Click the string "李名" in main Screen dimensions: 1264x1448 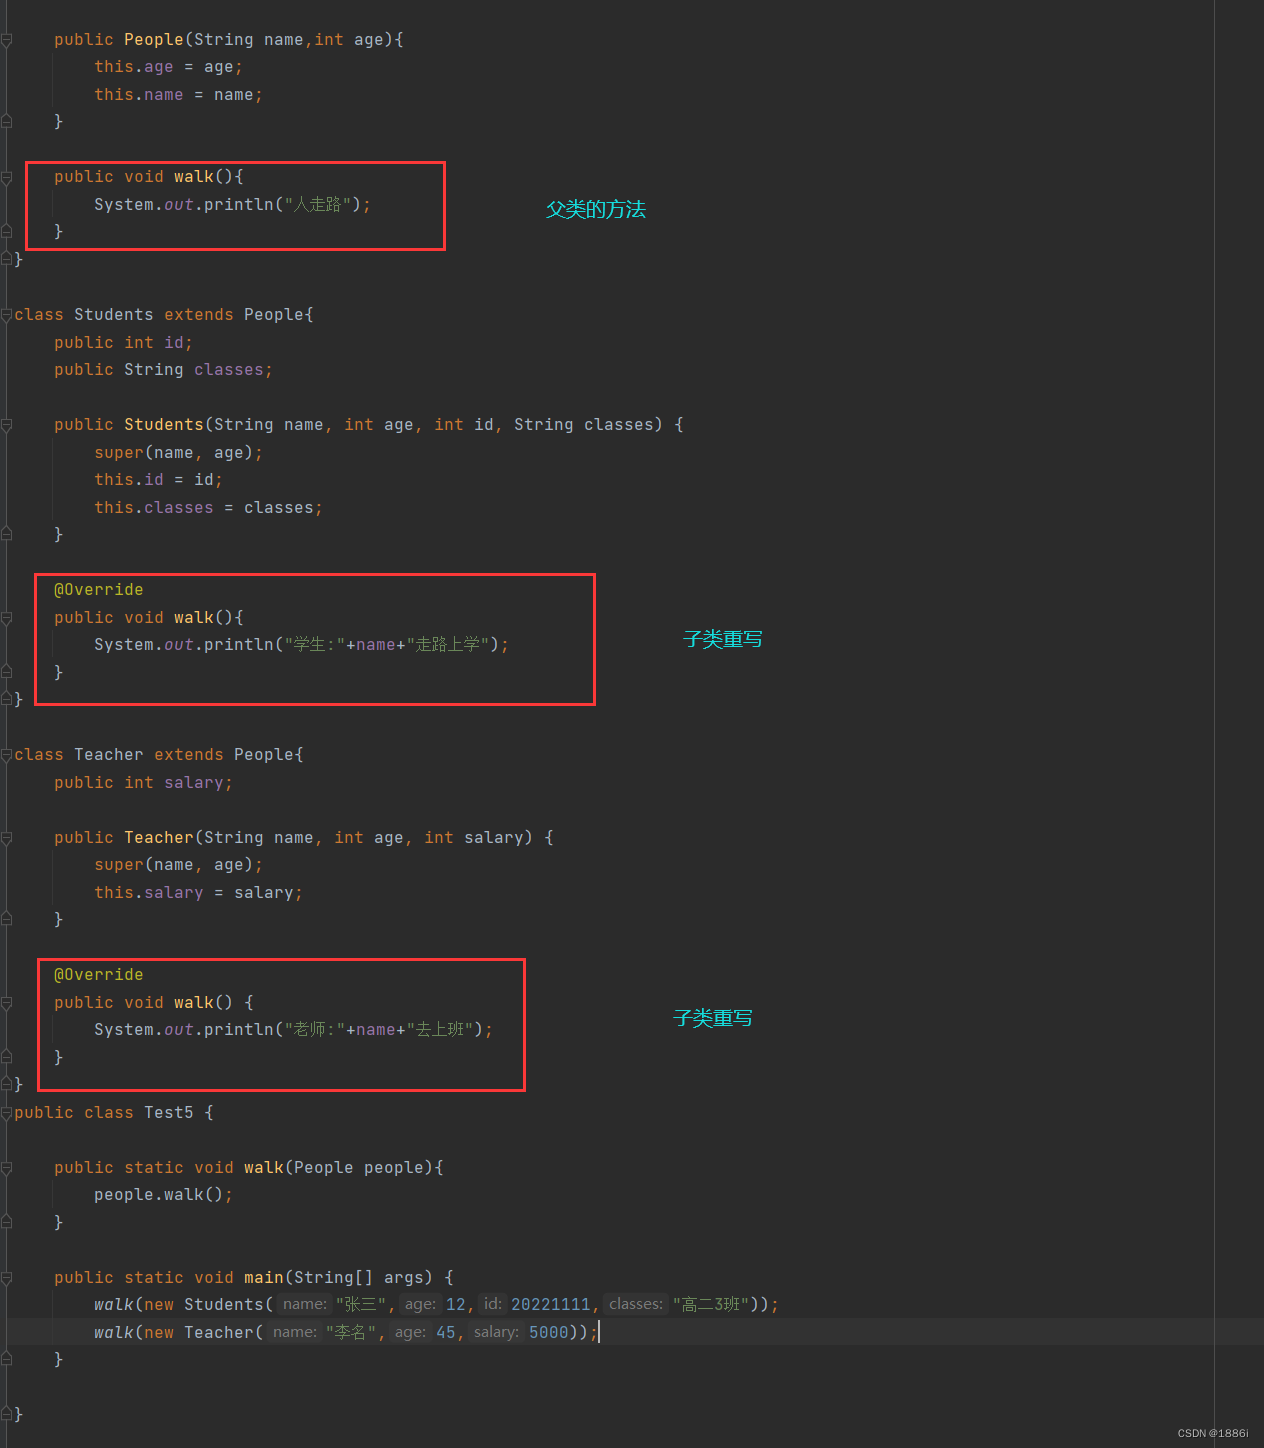tap(350, 1333)
